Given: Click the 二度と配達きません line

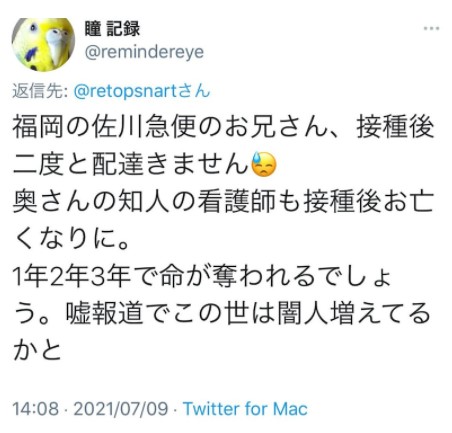Looking at the screenshot, I should tap(131, 165).
